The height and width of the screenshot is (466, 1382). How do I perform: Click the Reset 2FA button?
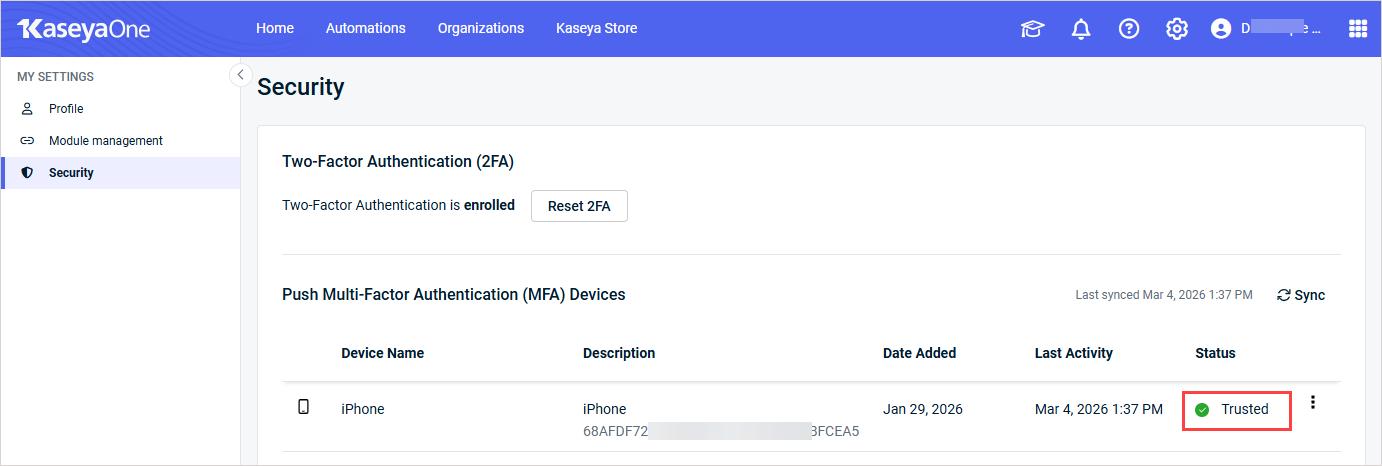[579, 206]
